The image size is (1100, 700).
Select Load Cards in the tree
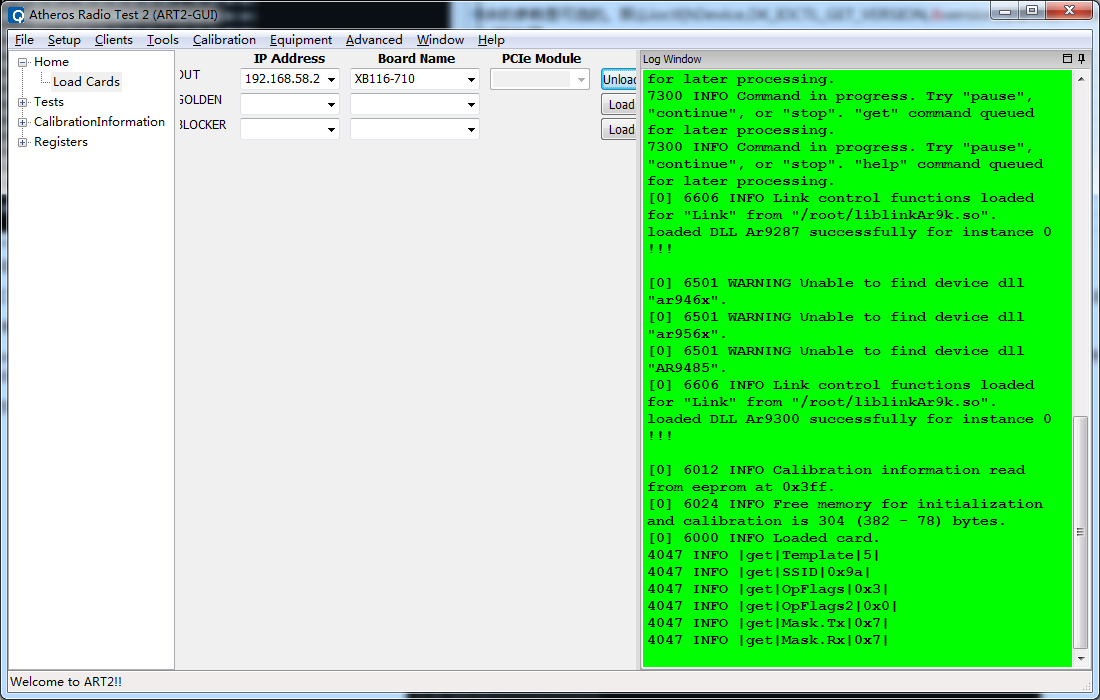coord(86,81)
